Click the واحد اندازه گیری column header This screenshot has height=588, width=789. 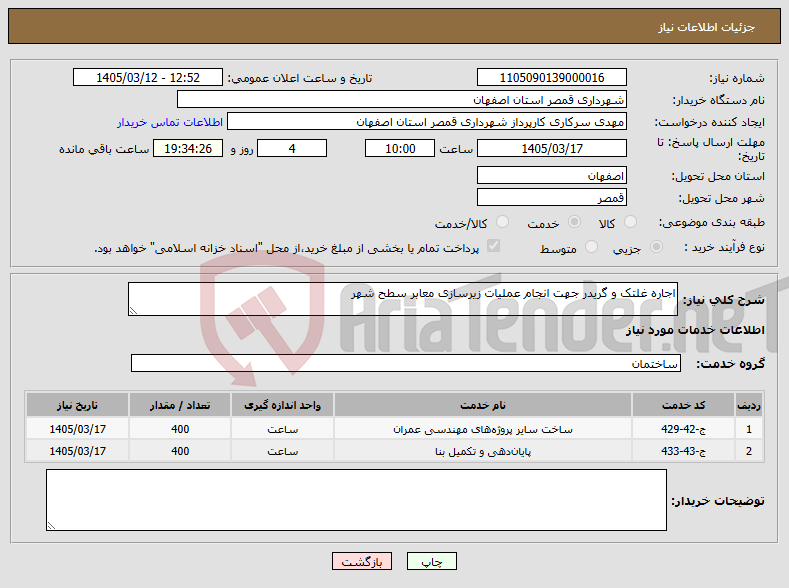pyautogui.click(x=282, y=405)
